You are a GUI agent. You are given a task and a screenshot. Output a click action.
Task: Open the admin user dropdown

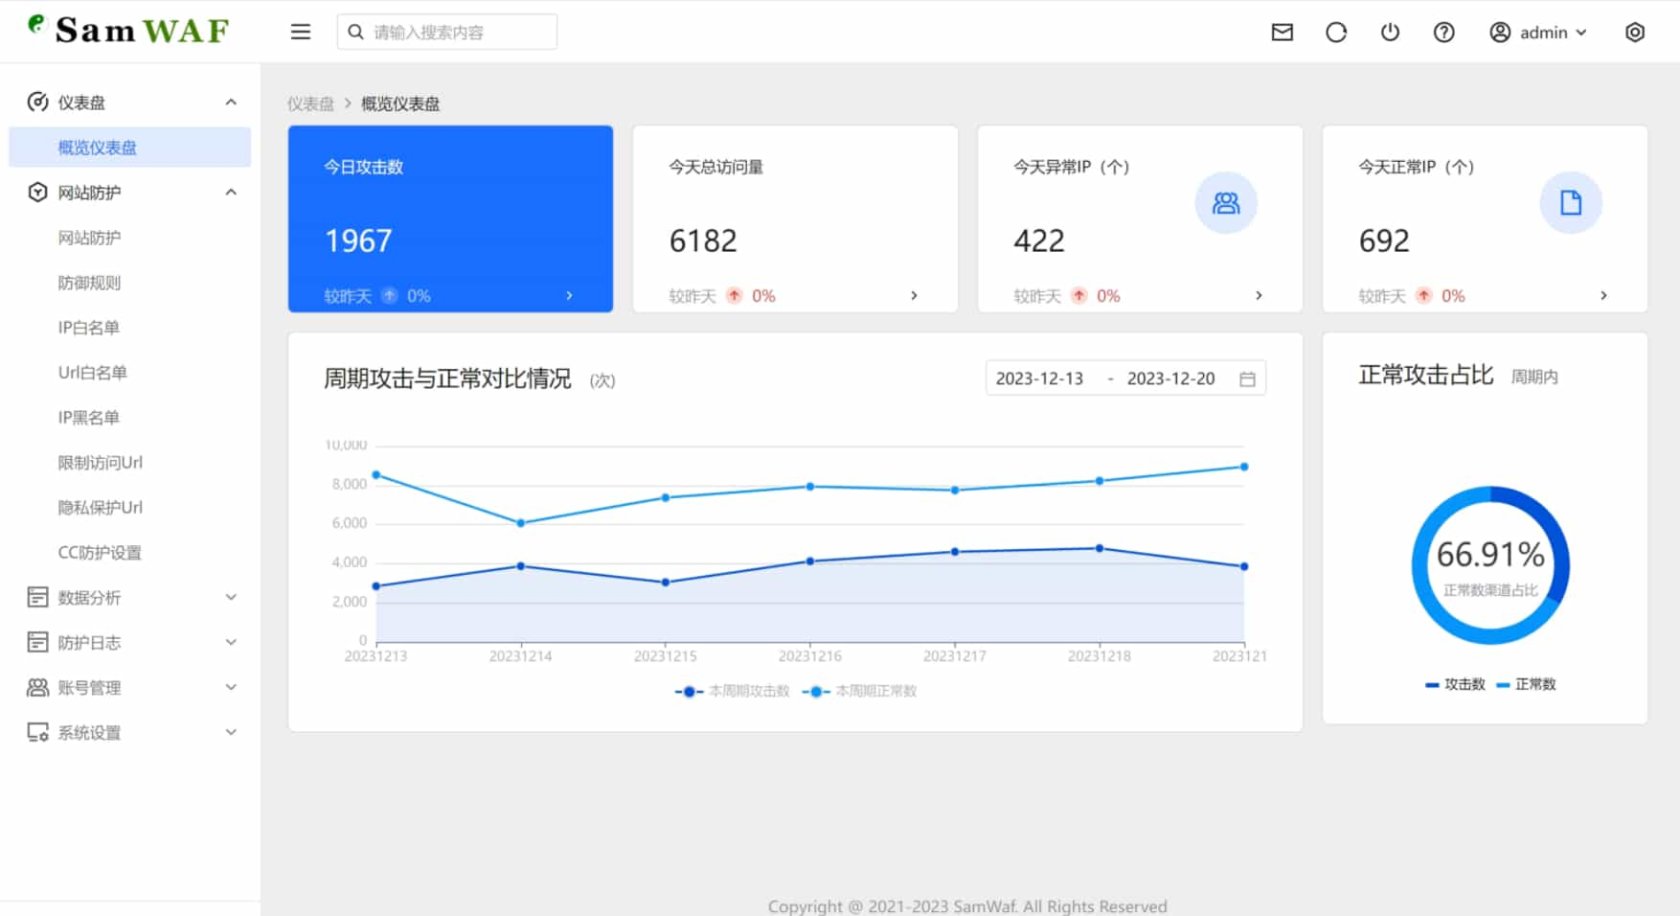pyautogui.click(x=1538, y=32)
